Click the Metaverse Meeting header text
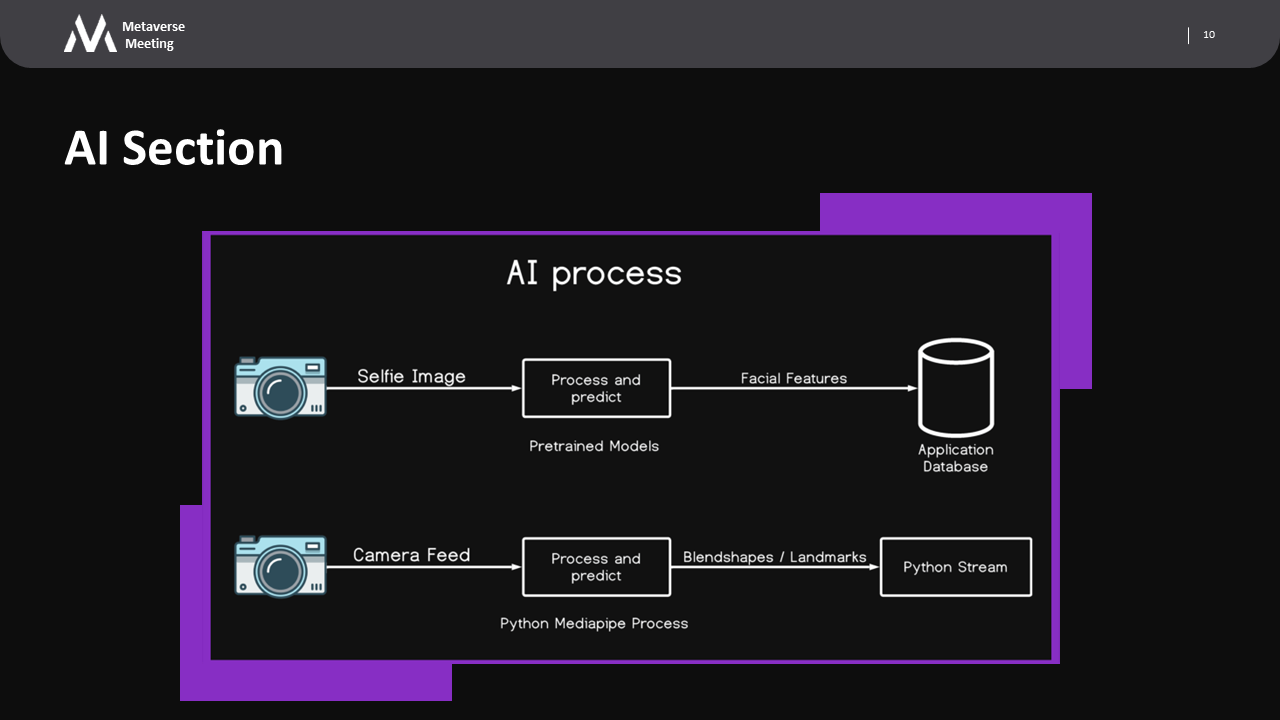 click(152, 35)
